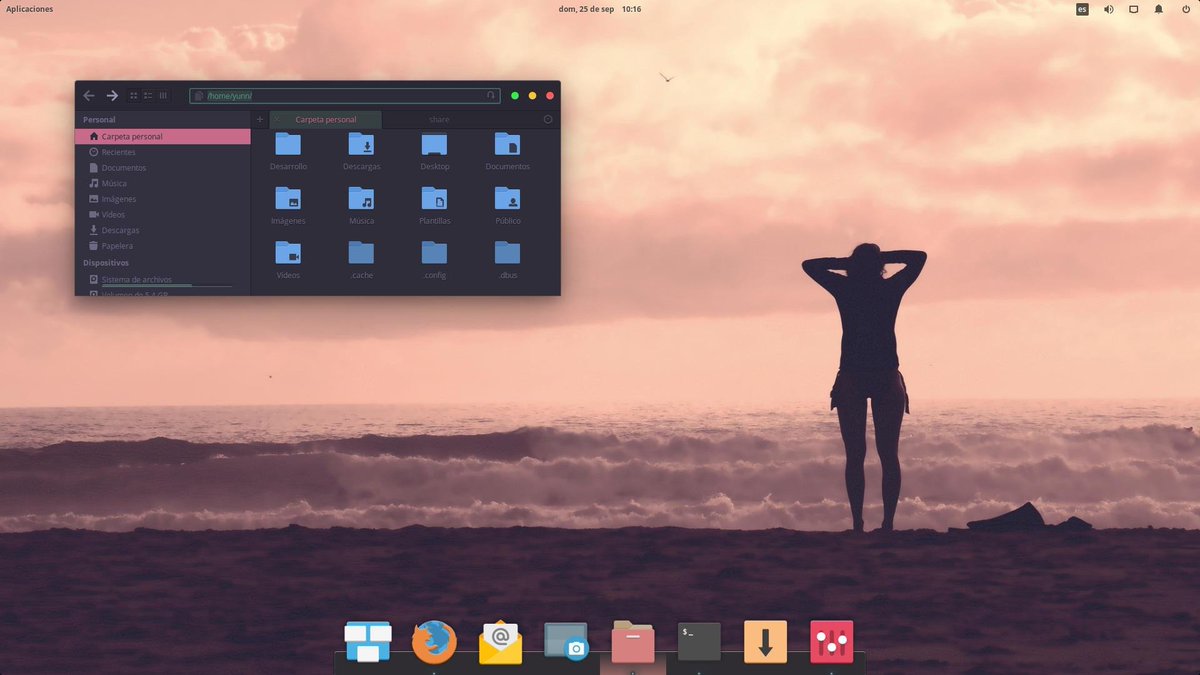Open Imágenes in the sidebar
The image size is (1200, 675).
pyautogui.click(x=162, y=199)
